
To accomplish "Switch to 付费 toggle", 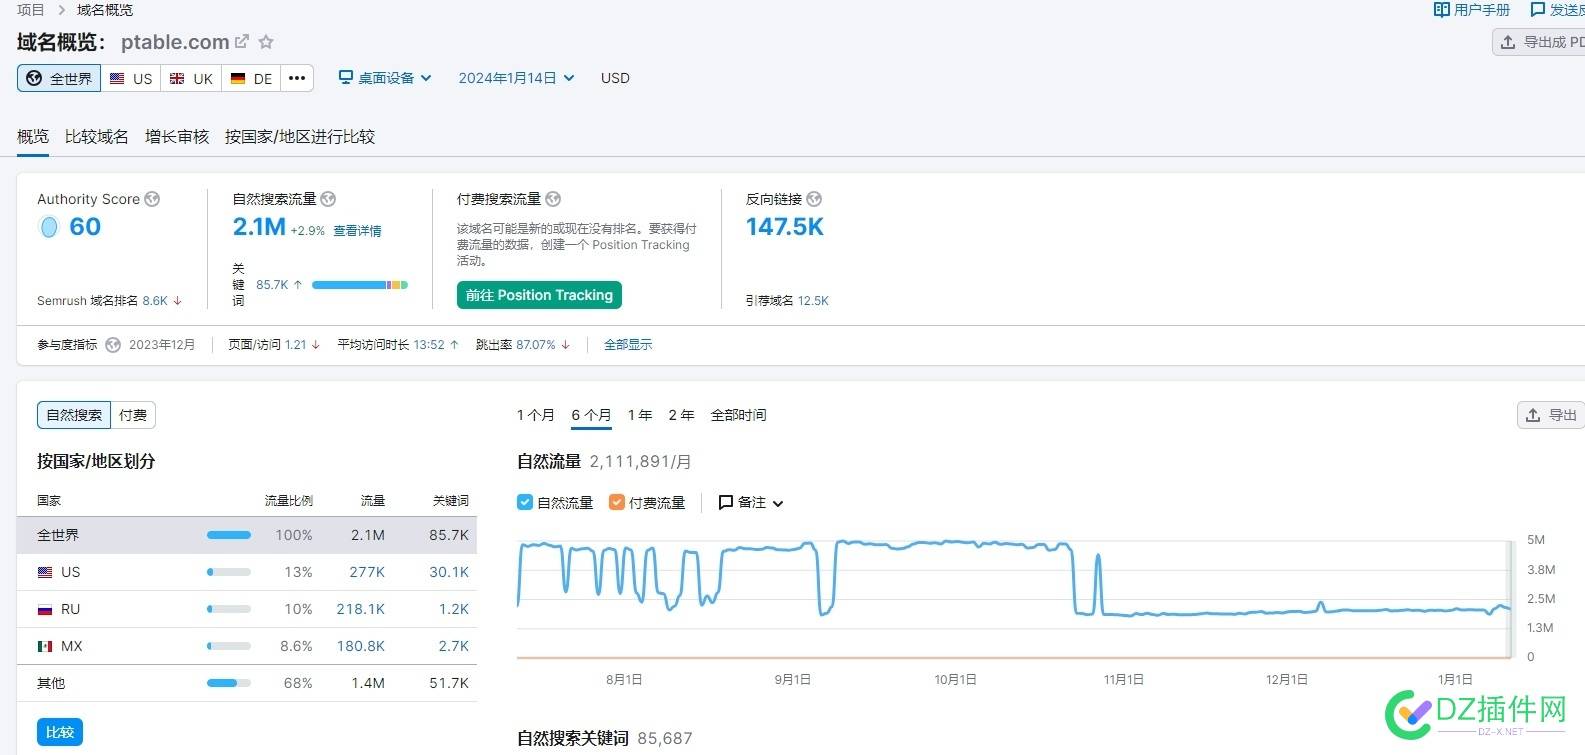I will [x=133, y=415].
